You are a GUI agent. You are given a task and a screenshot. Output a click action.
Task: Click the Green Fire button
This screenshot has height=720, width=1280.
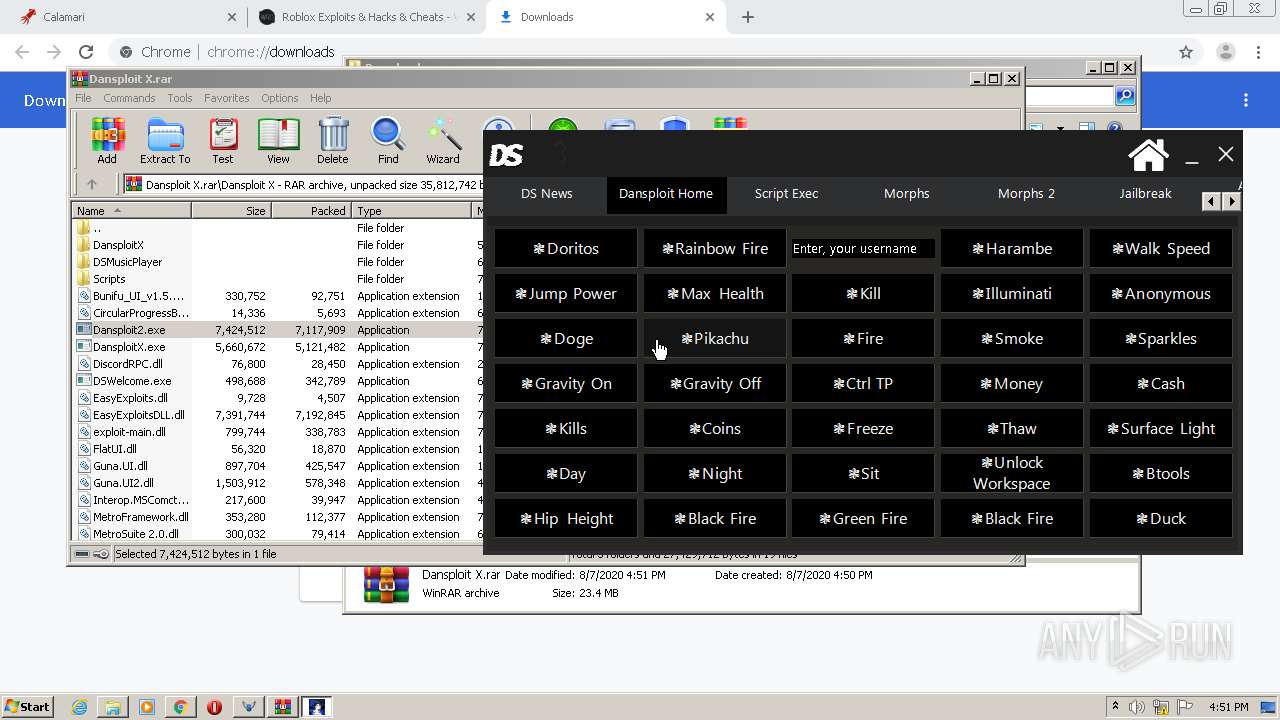pos(863,519)
